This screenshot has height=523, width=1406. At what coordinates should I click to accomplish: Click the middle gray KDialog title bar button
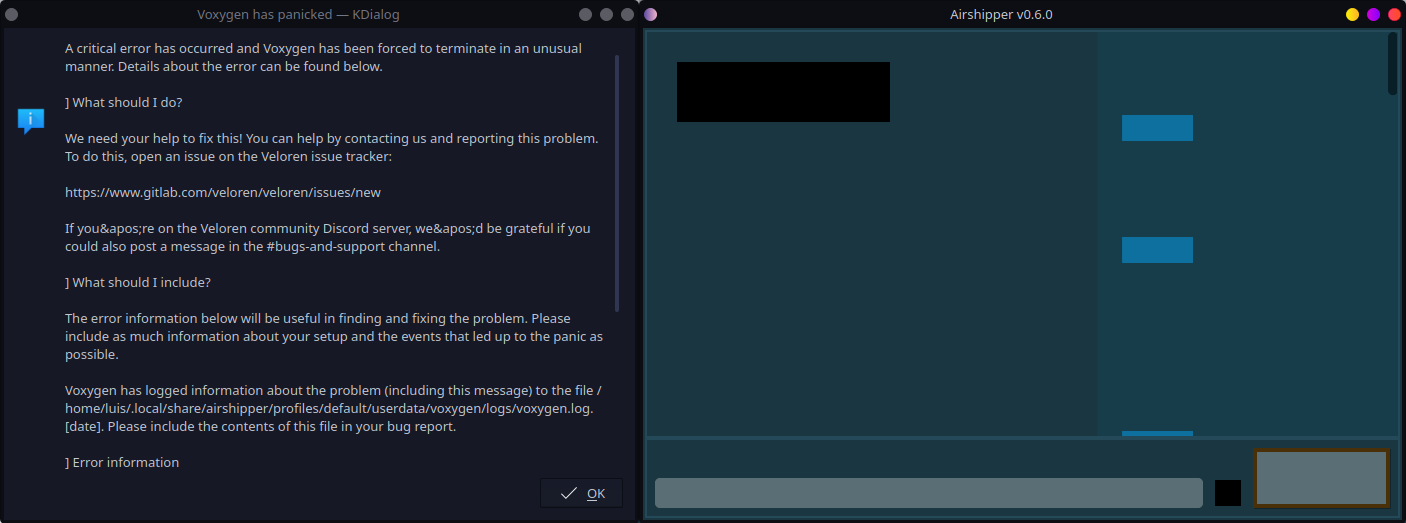point(606,15)
